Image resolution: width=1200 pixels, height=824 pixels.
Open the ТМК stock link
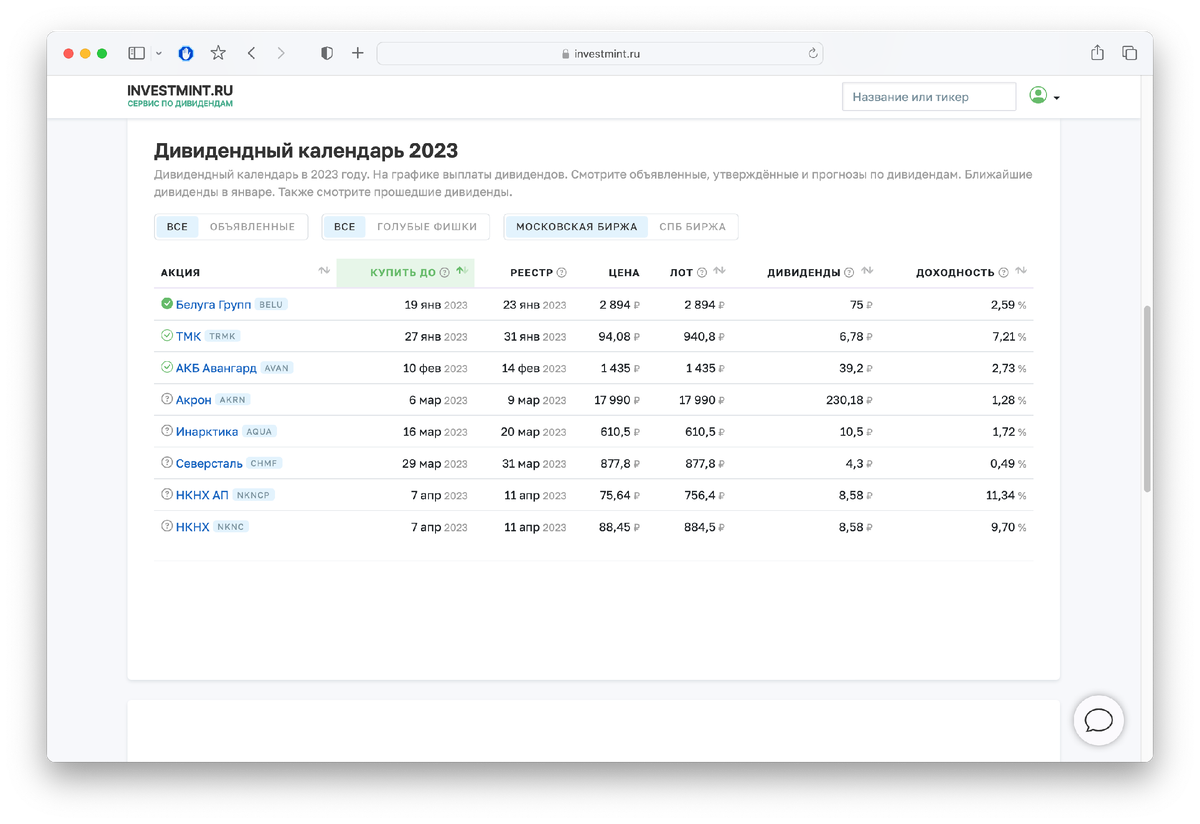(x=188, y=336)
